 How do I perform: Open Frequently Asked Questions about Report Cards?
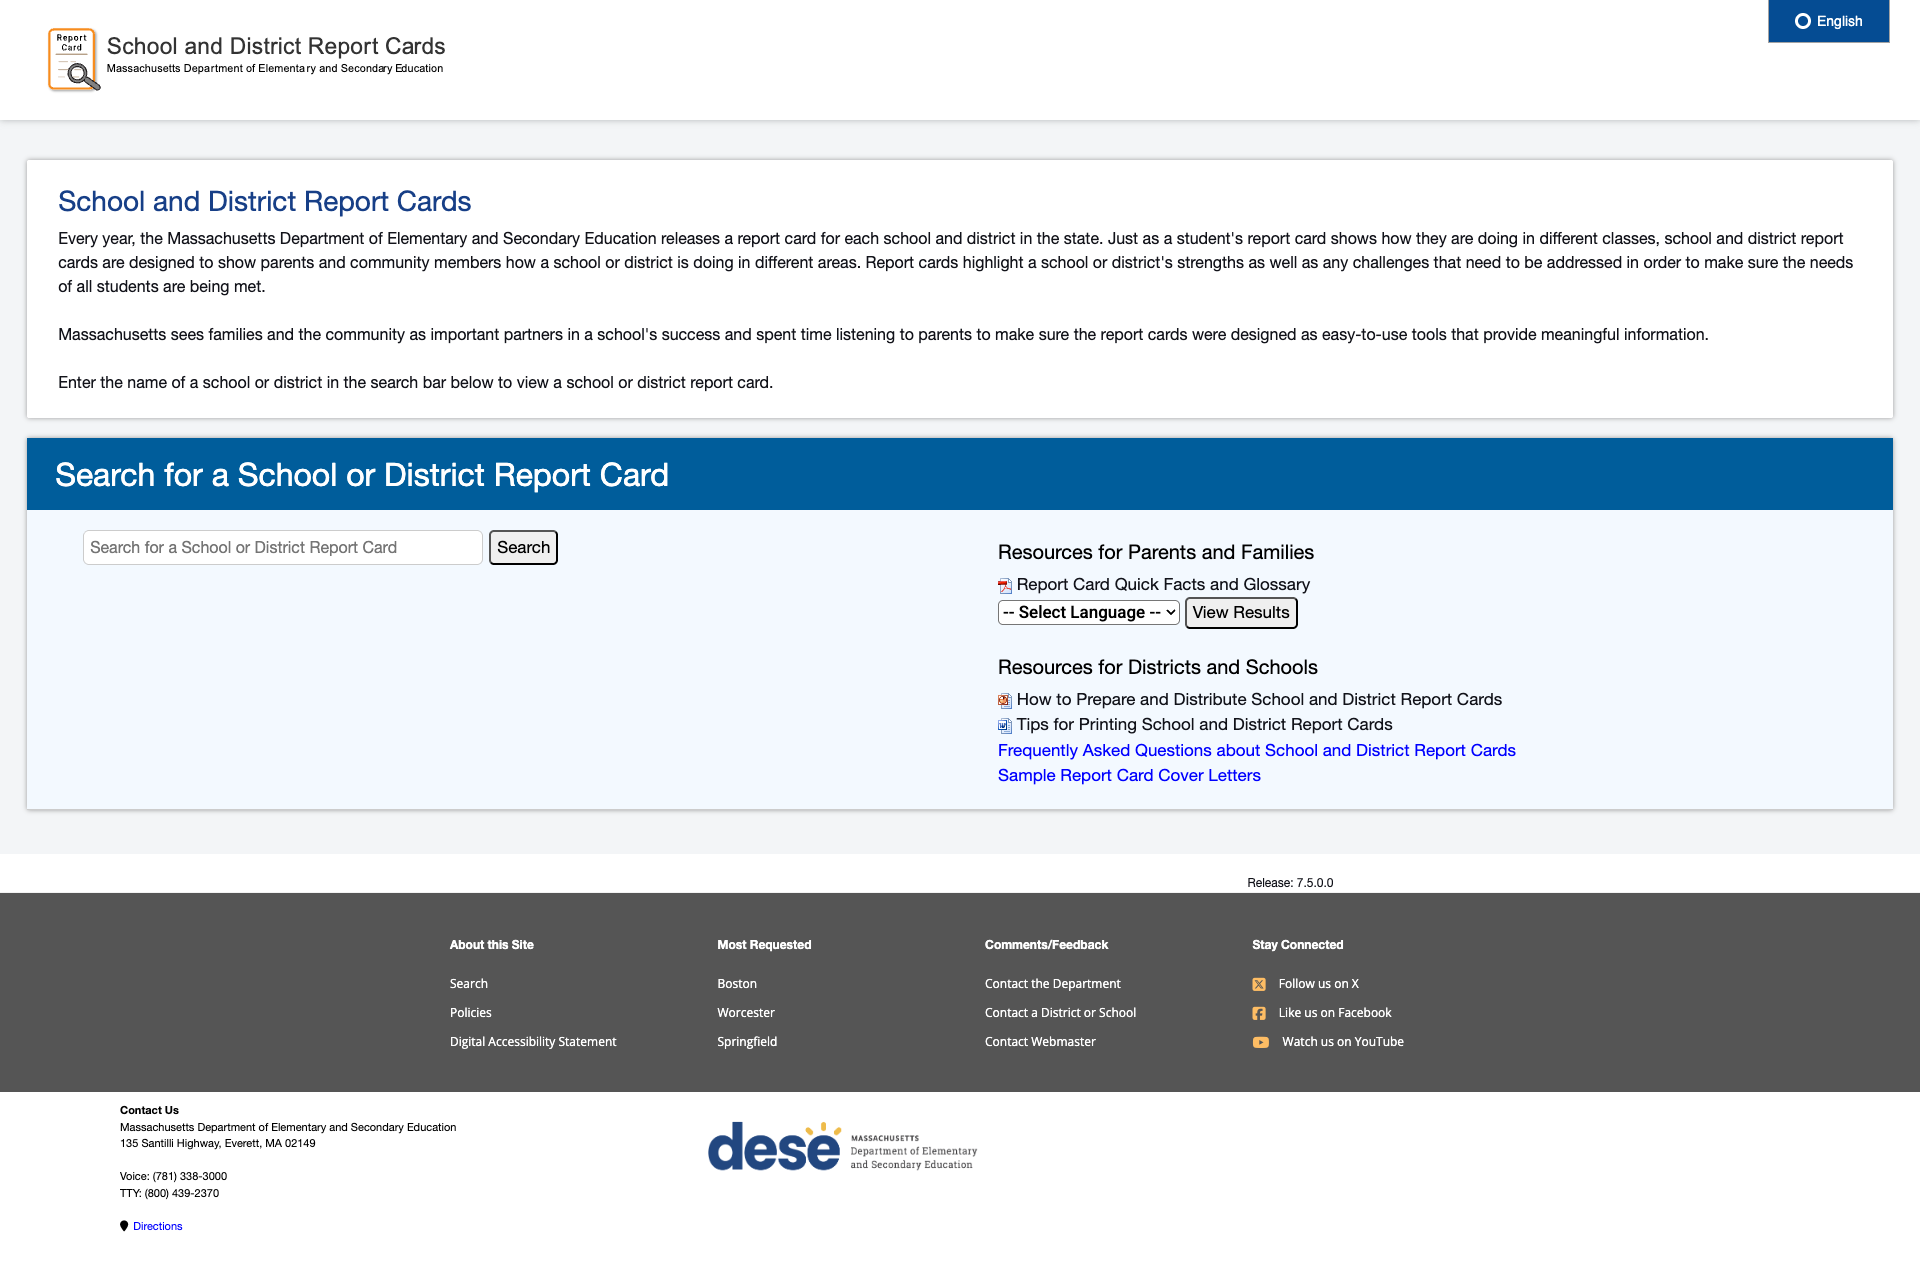pos(1257,750)
